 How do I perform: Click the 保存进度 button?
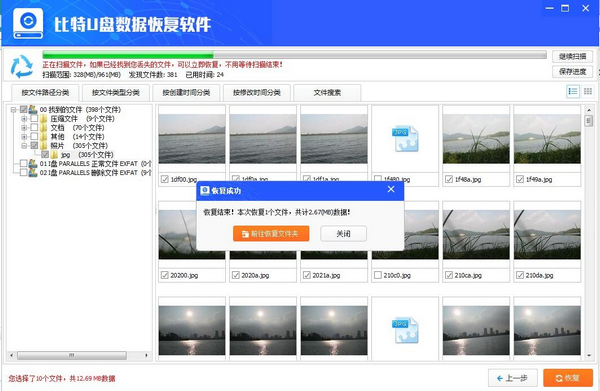click(x=572, y=72)
